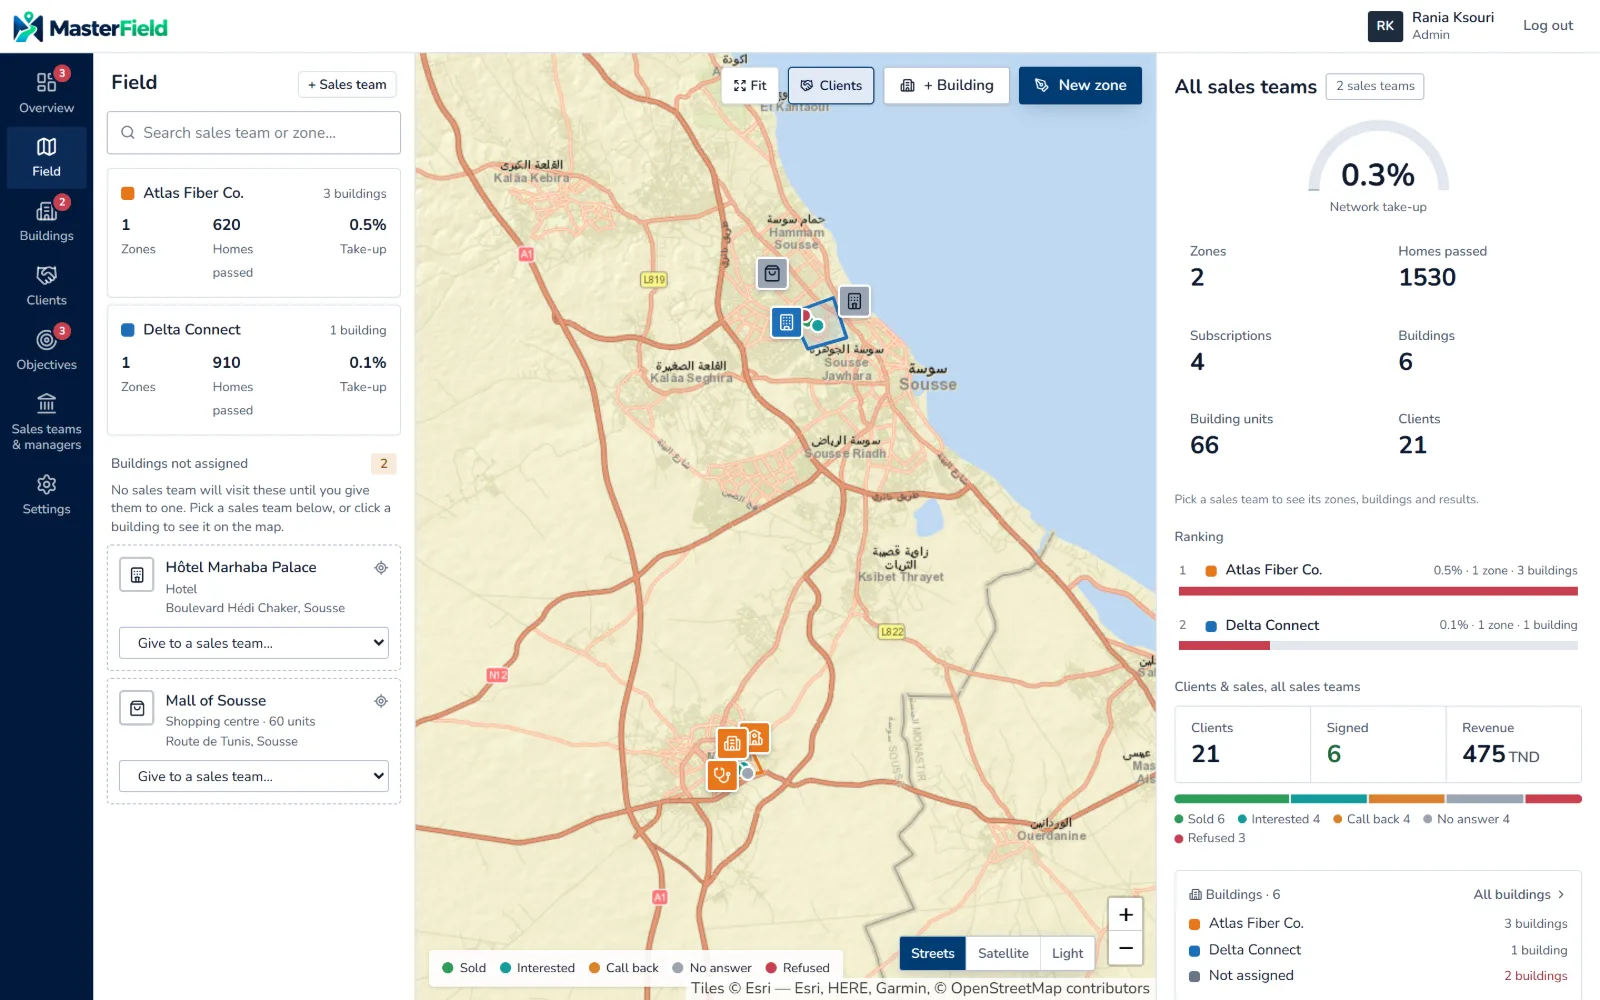The image size is (1600, 1000).
Task: Open sales team dropdown for Hôtel Marhaba Palace
Action: [254, 643]
